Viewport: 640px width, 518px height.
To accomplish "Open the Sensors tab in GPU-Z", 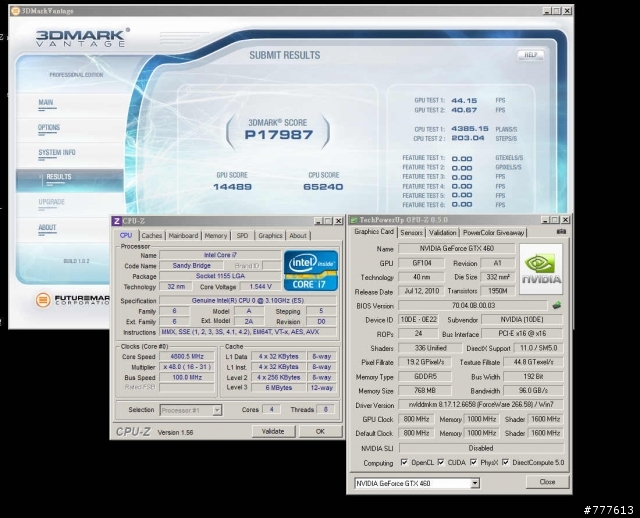I will (x=411, y=232).
